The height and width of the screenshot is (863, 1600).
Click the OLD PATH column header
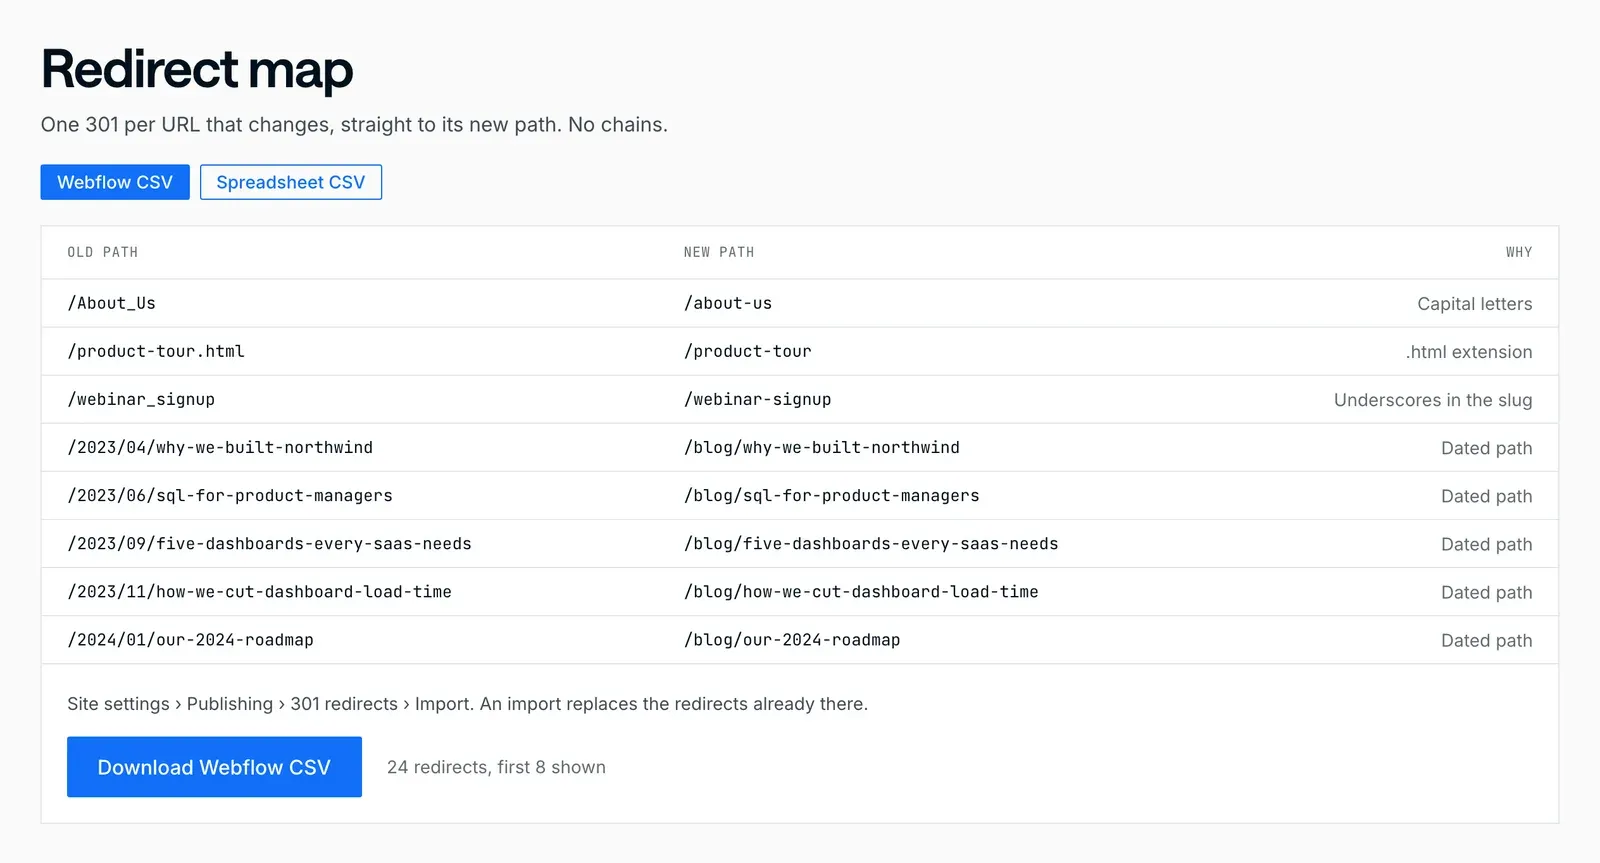click(103, 252)
